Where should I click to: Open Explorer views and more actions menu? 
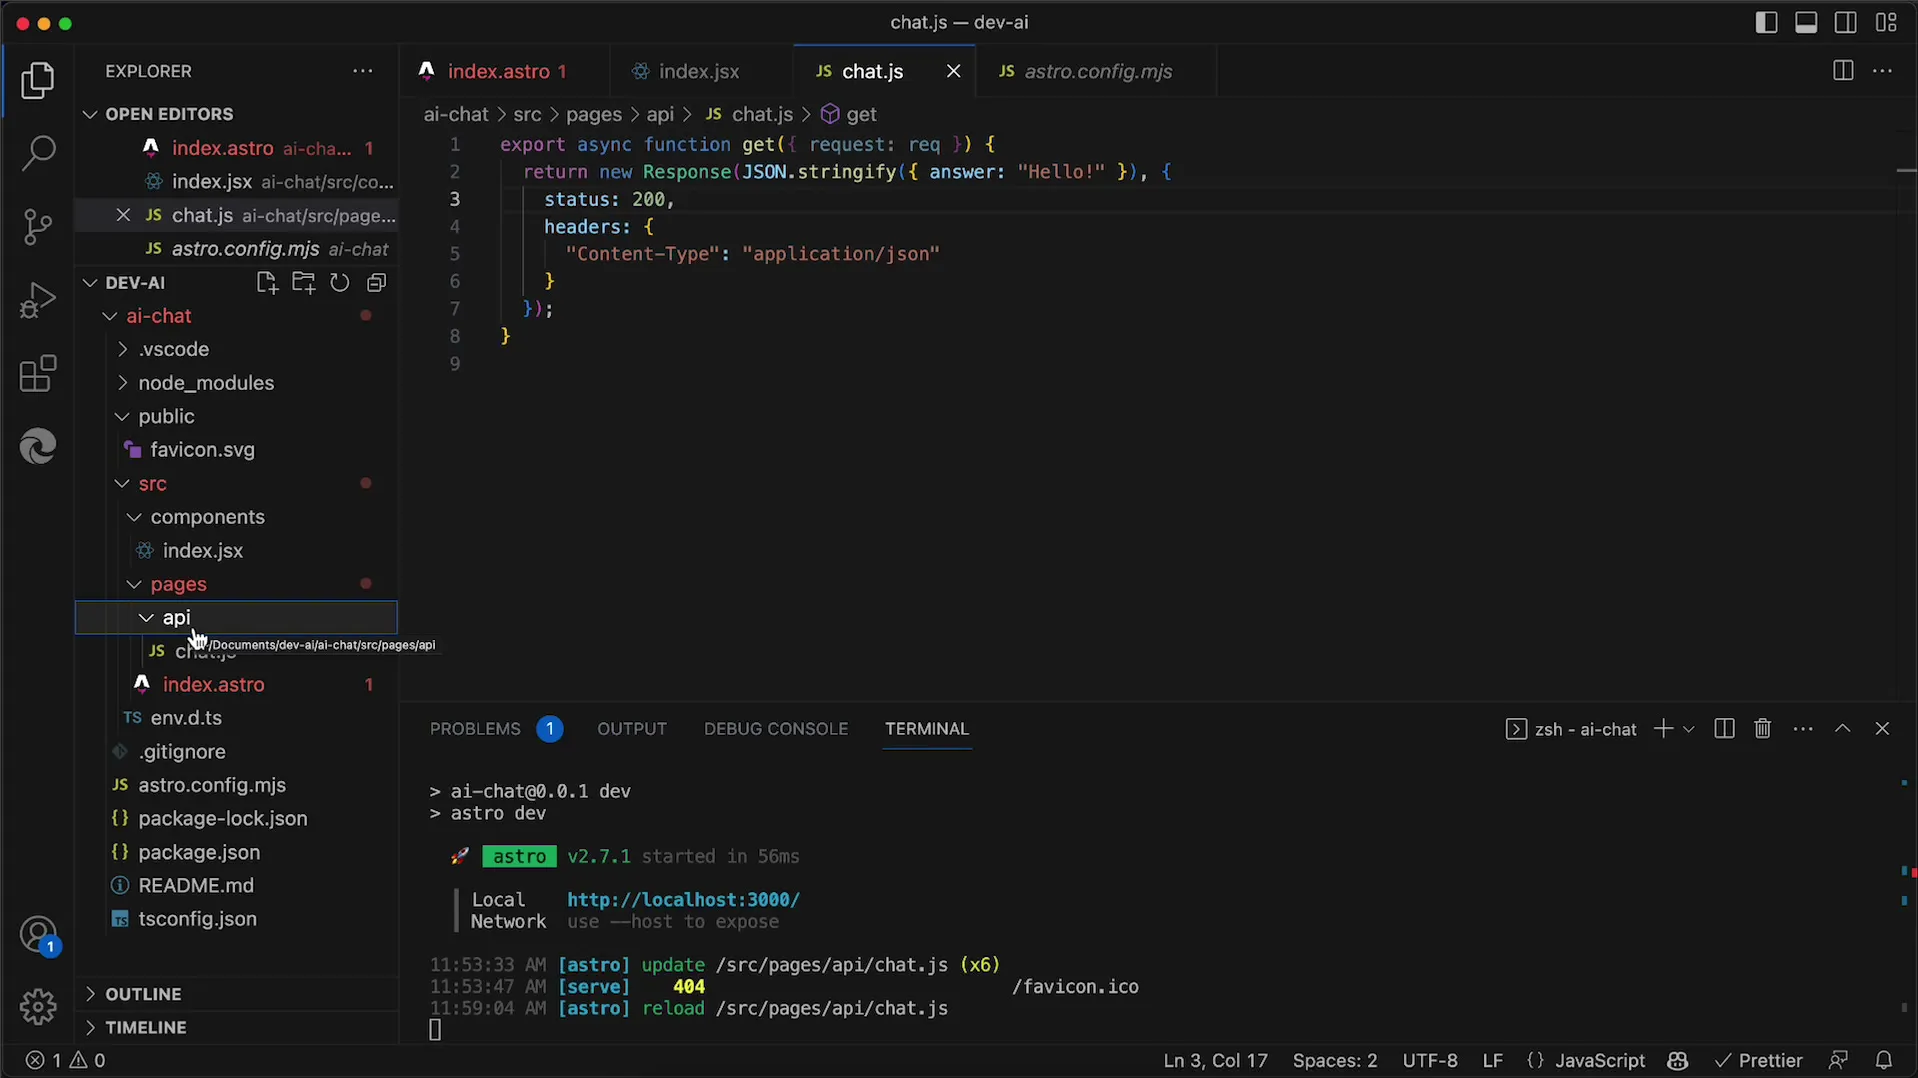(x=363, y=71)
